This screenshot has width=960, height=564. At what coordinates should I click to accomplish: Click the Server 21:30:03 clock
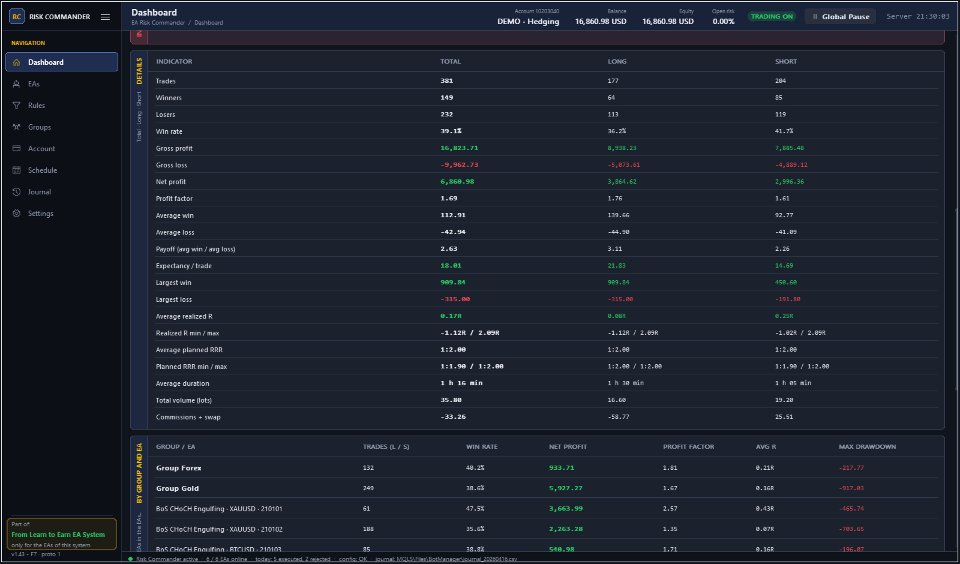point(917,17)
